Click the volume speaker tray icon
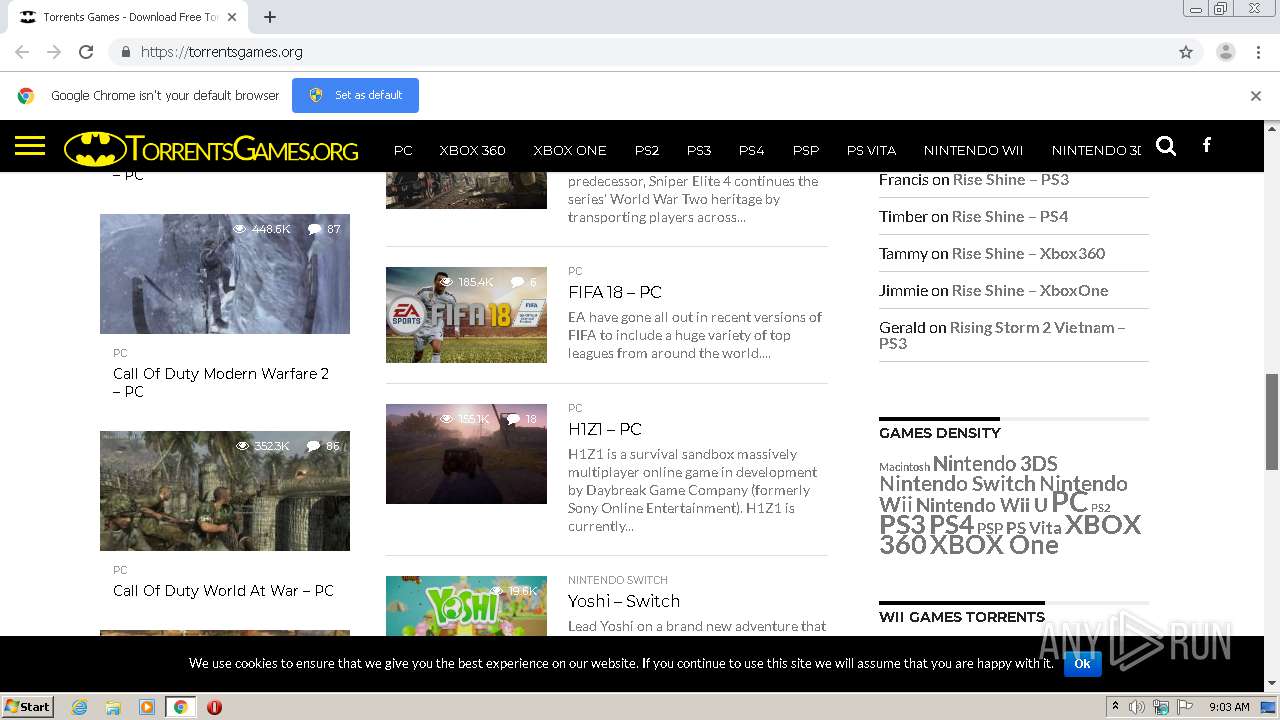 (1136, 707)
